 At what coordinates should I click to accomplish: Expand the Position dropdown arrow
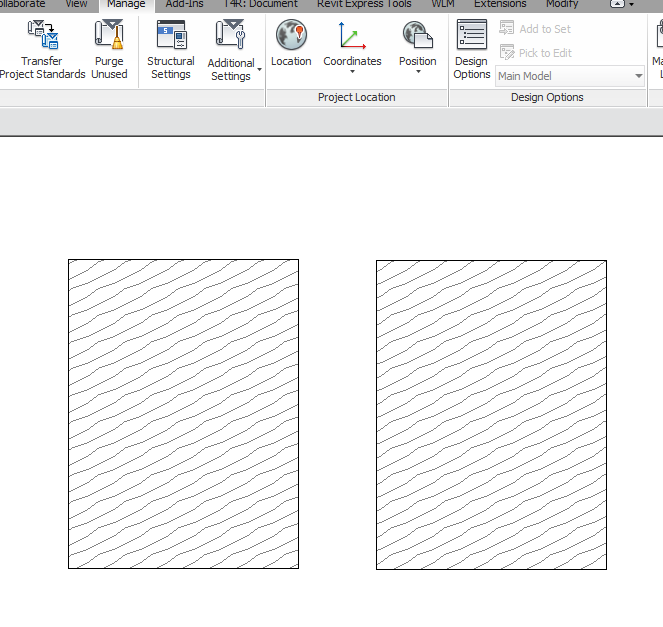click(418, 72)
